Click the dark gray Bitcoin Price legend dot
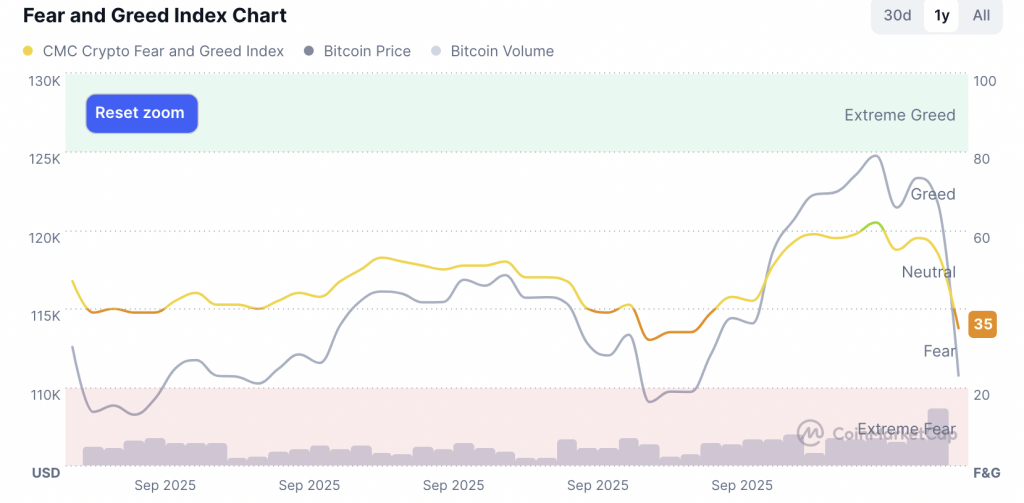 point(308,51)
